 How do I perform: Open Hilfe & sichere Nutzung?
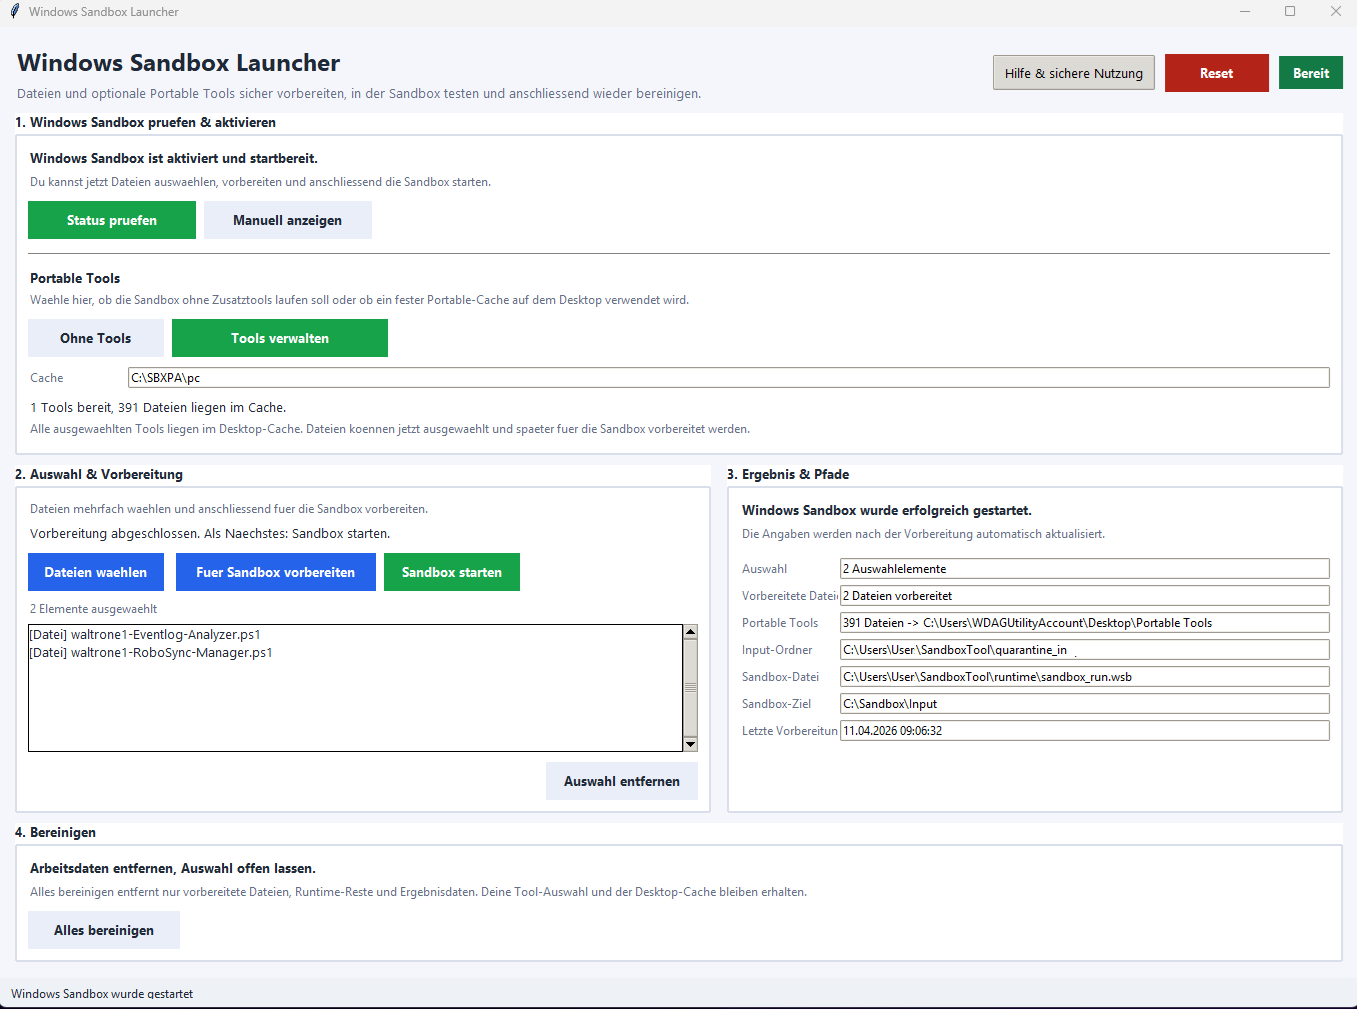click(1073, 73)
